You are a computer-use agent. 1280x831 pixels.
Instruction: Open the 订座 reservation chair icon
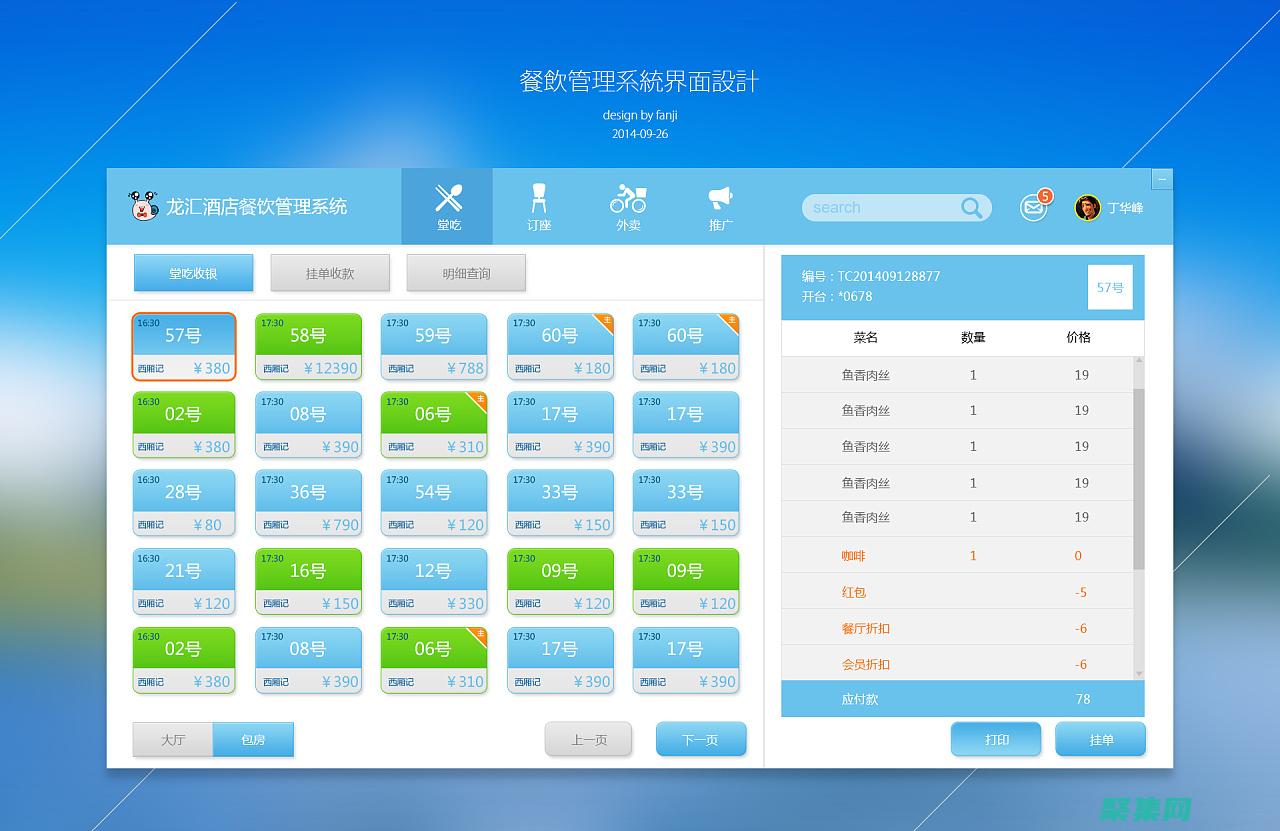(x=538, y=199)
